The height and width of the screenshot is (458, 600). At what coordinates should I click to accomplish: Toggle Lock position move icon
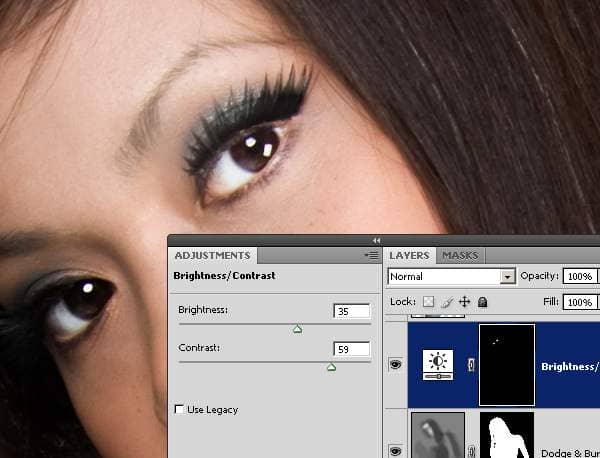(x=465, y=302)
